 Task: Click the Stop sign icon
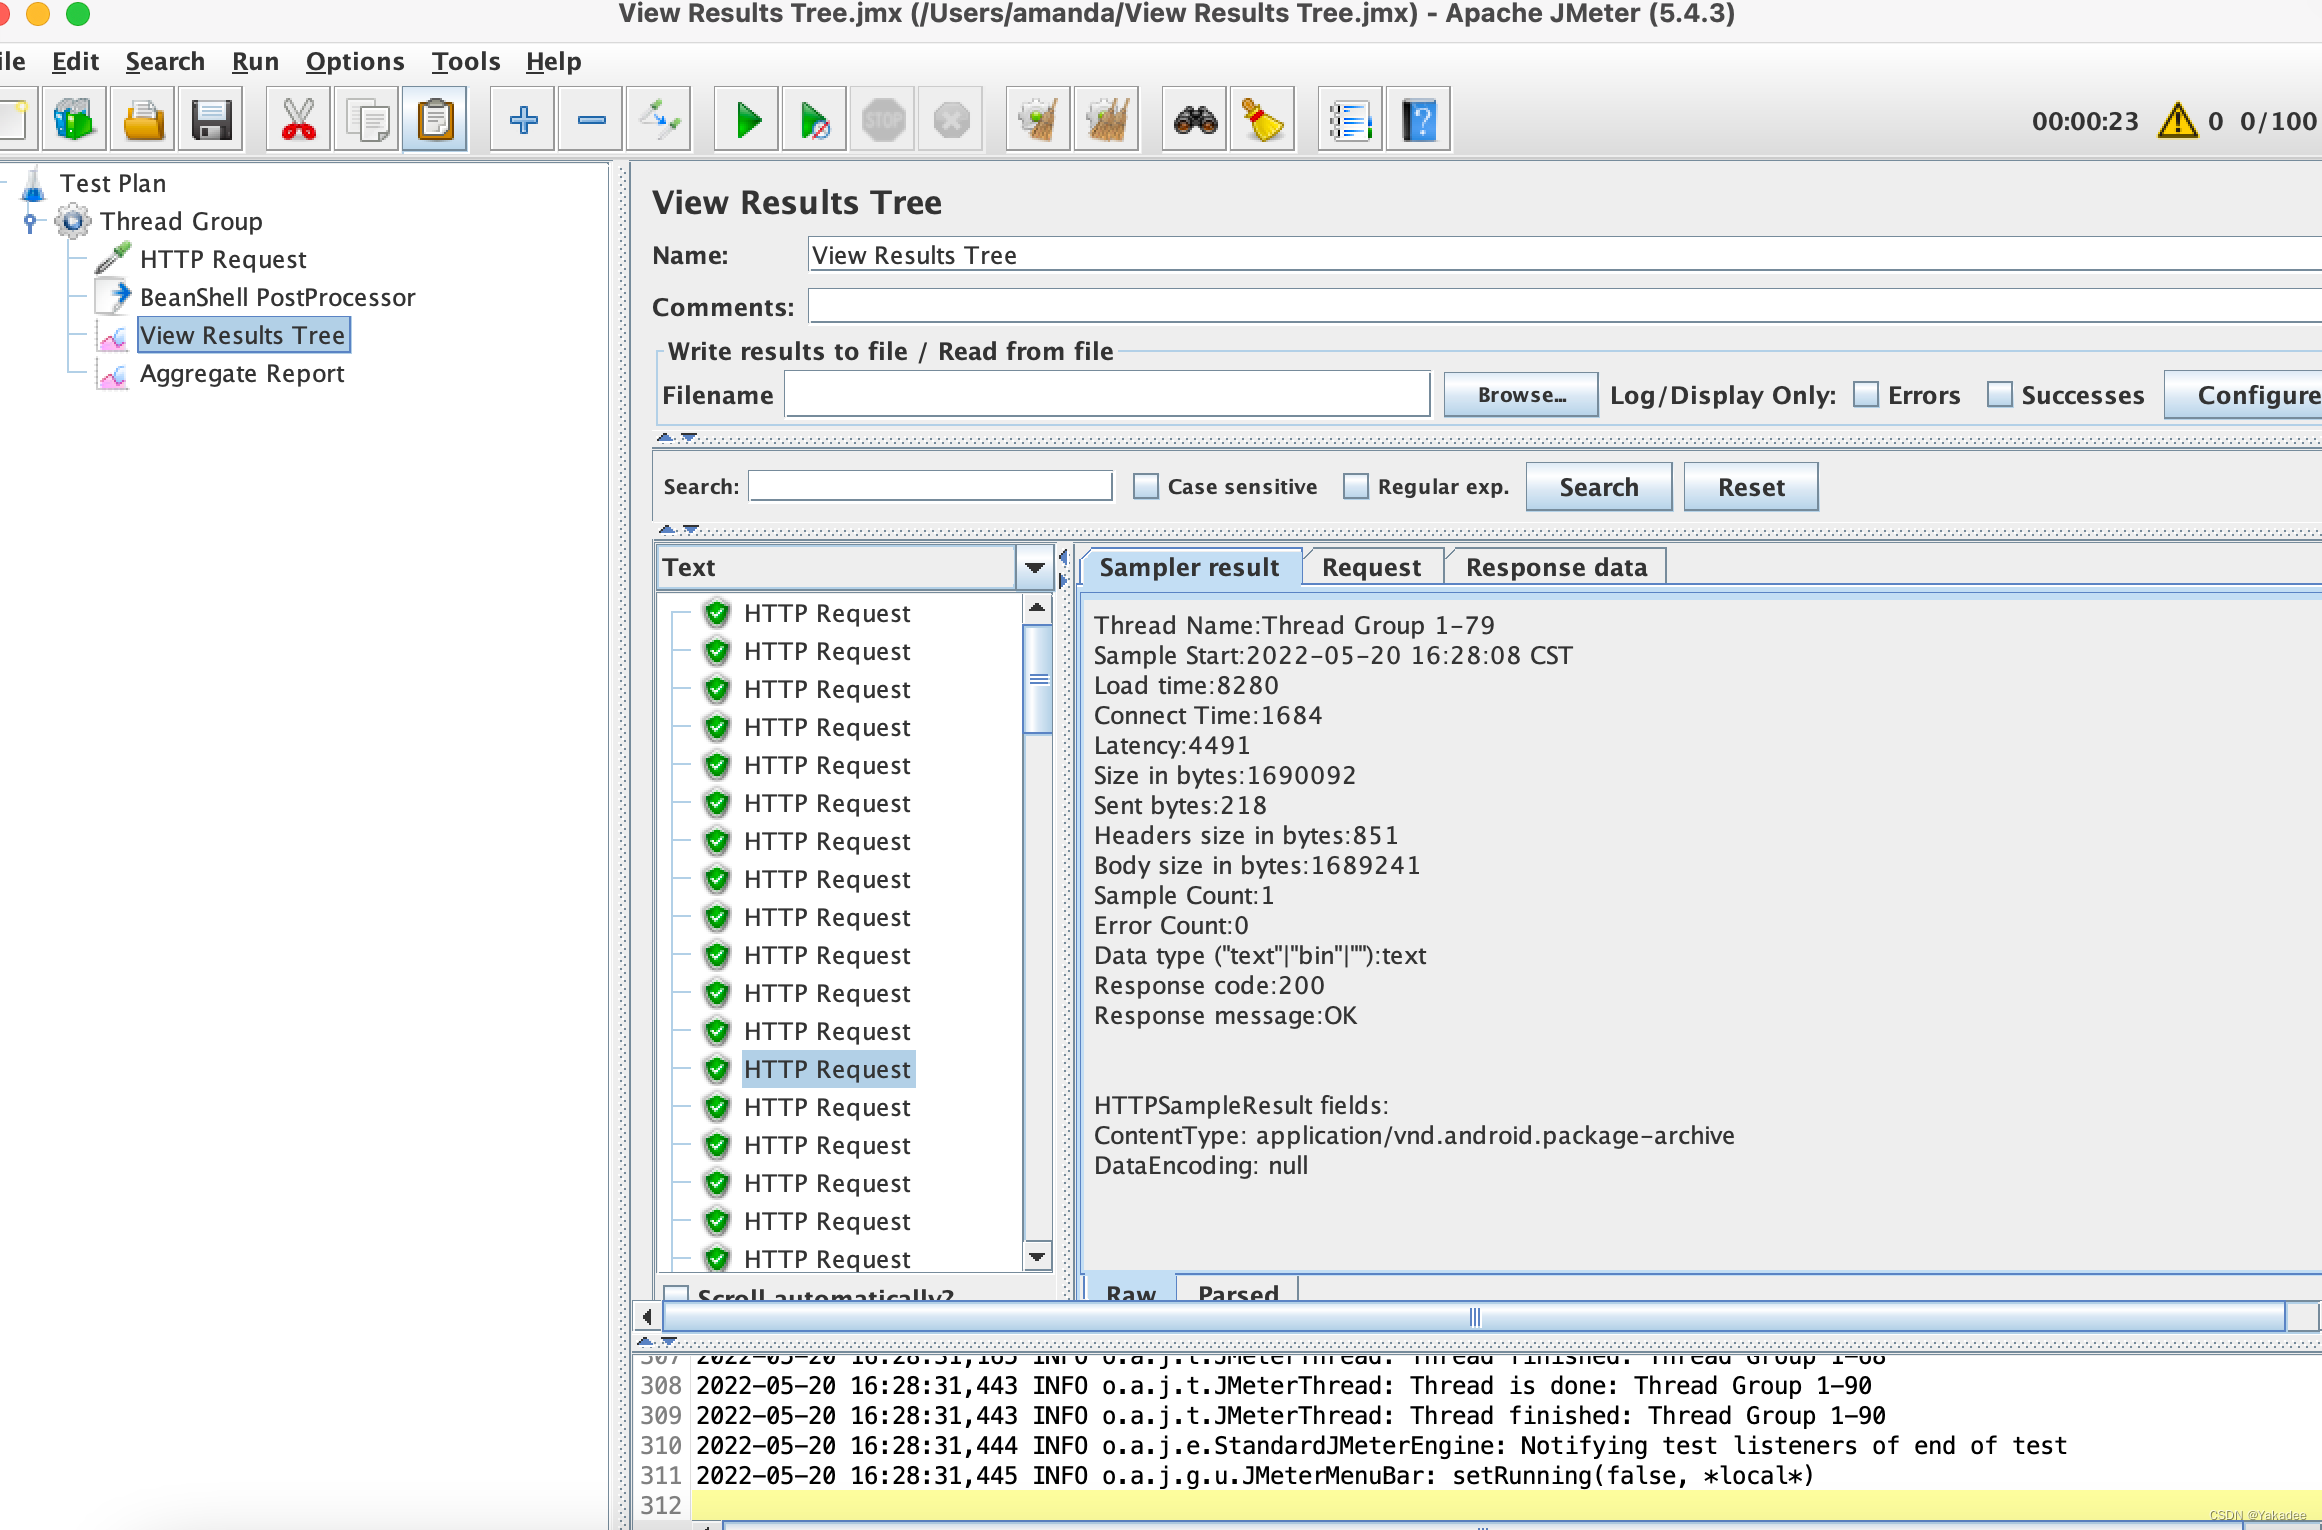(x=883, y=120)
